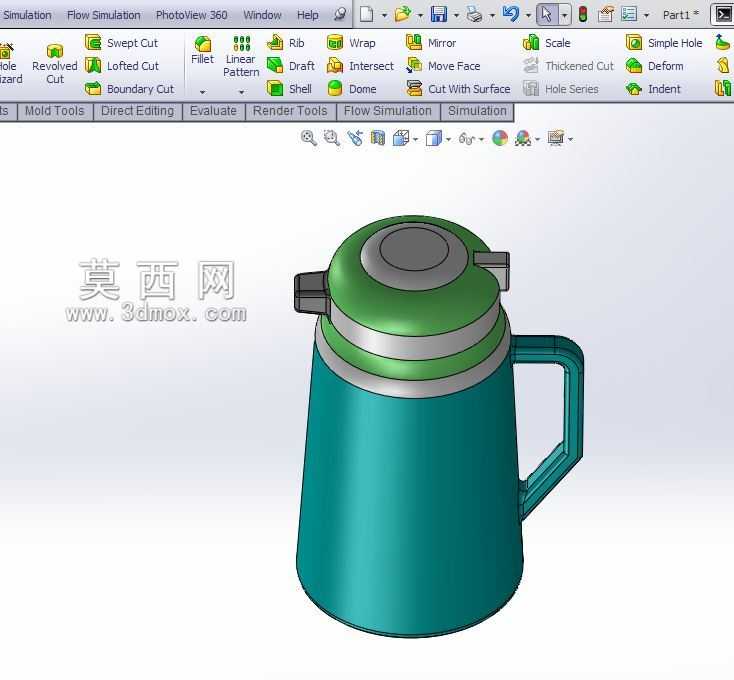Switch to the Evaluate tab
734x680 pixels.
pyautogui.click(x=213, y=111)
